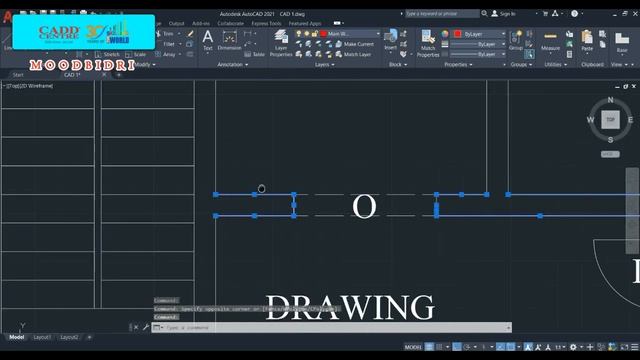
Task: Open a new drawing tab with plus
Action: pyautogui.click(x=119, y=75)
